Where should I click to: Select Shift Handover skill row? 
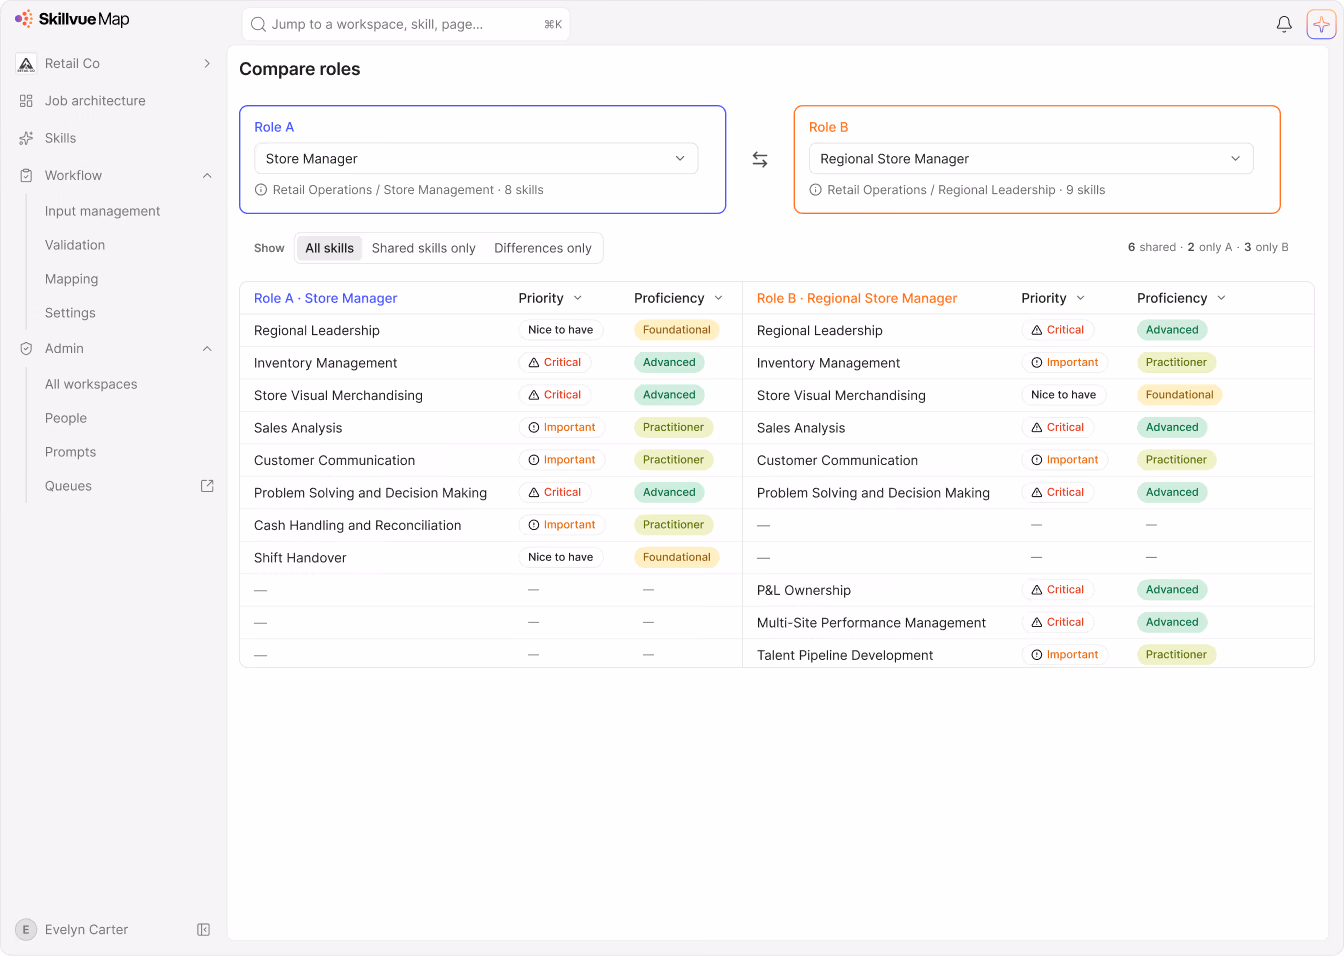[490, 558]
